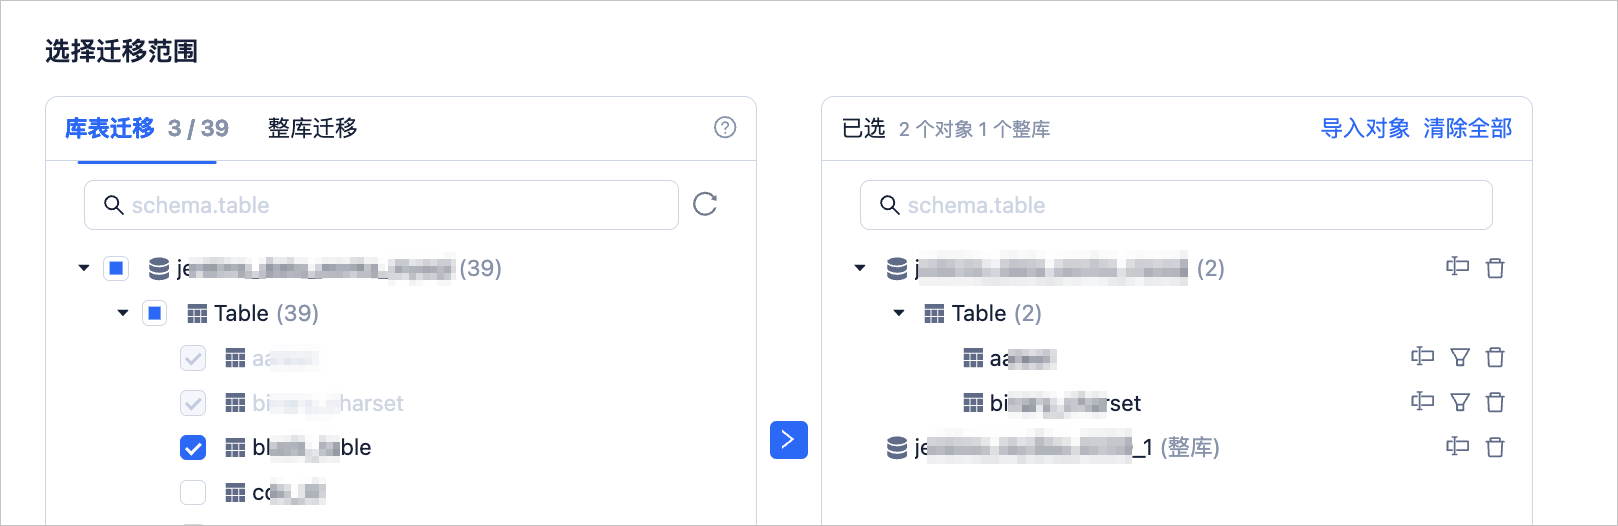Delete the selected 'aa' table with trash icon
The width and height of the screenshot is (1618, 526).
(1495, 357)
